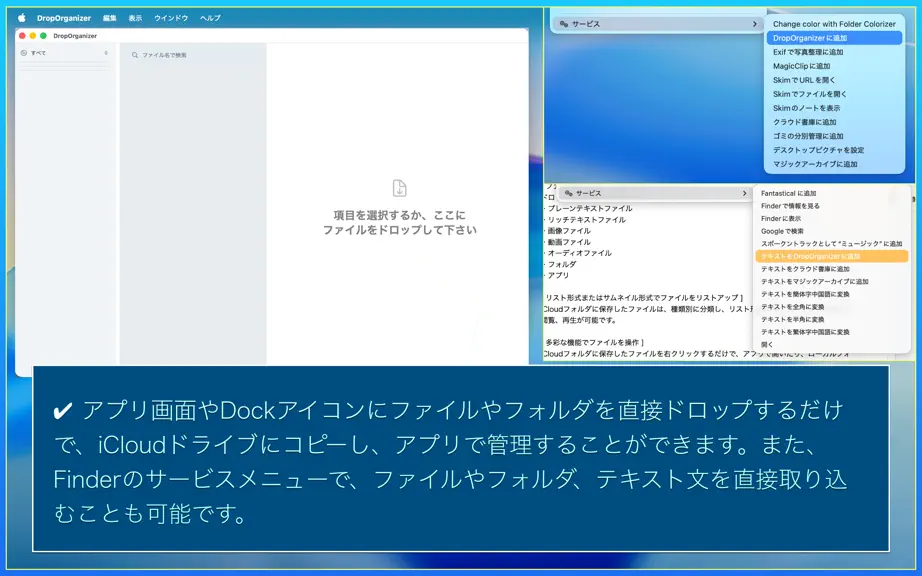Choose Finder で情報を見る
The height and width of the screenshot is (576, 922).
(831, 206)
